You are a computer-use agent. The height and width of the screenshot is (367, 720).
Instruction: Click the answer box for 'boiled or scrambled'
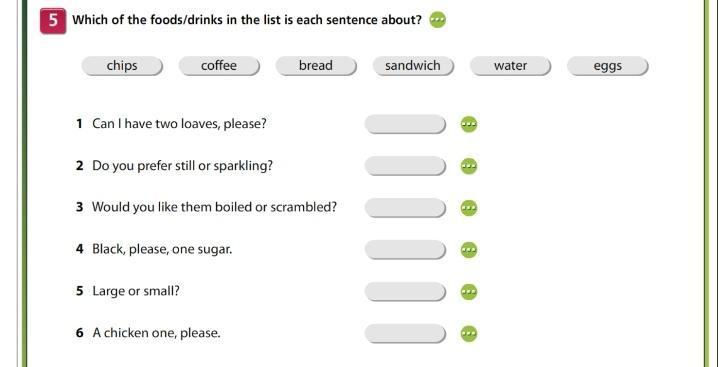click(x=405, y=208)
